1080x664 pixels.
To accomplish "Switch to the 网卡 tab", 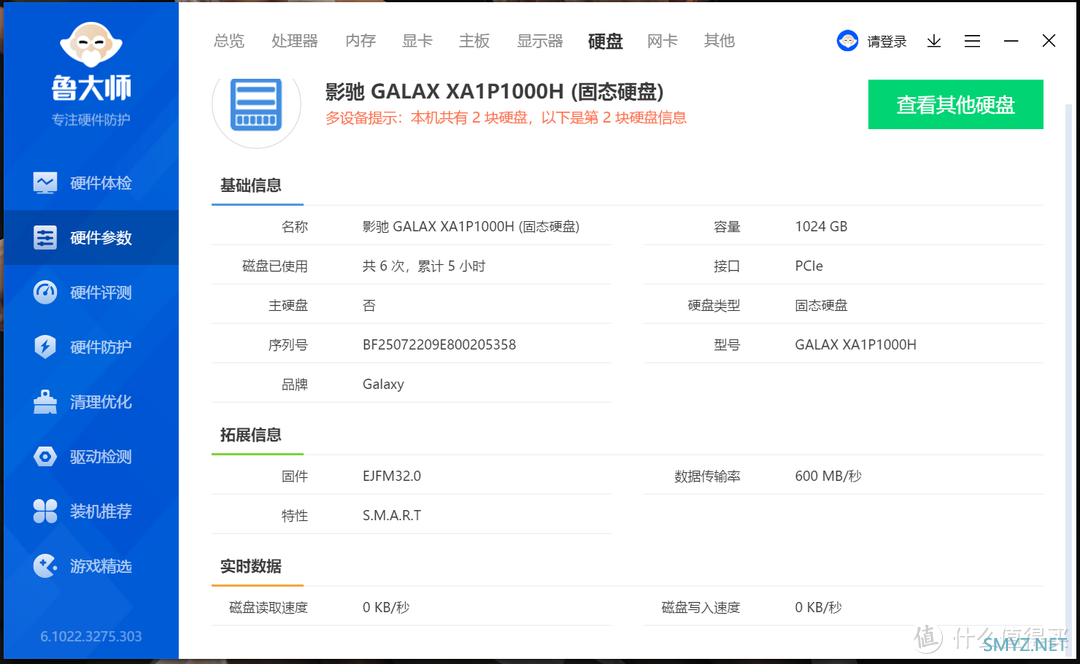I will (x=663, y=41).
